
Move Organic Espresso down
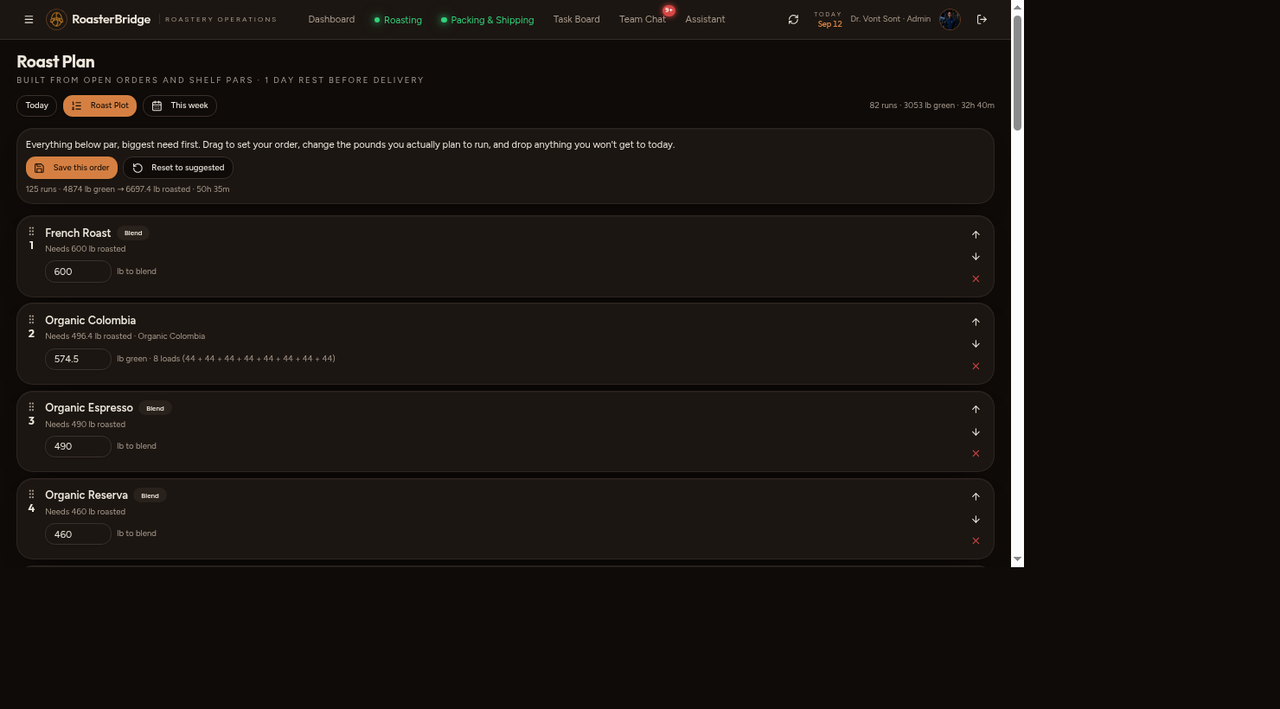(x=976, y=432)
